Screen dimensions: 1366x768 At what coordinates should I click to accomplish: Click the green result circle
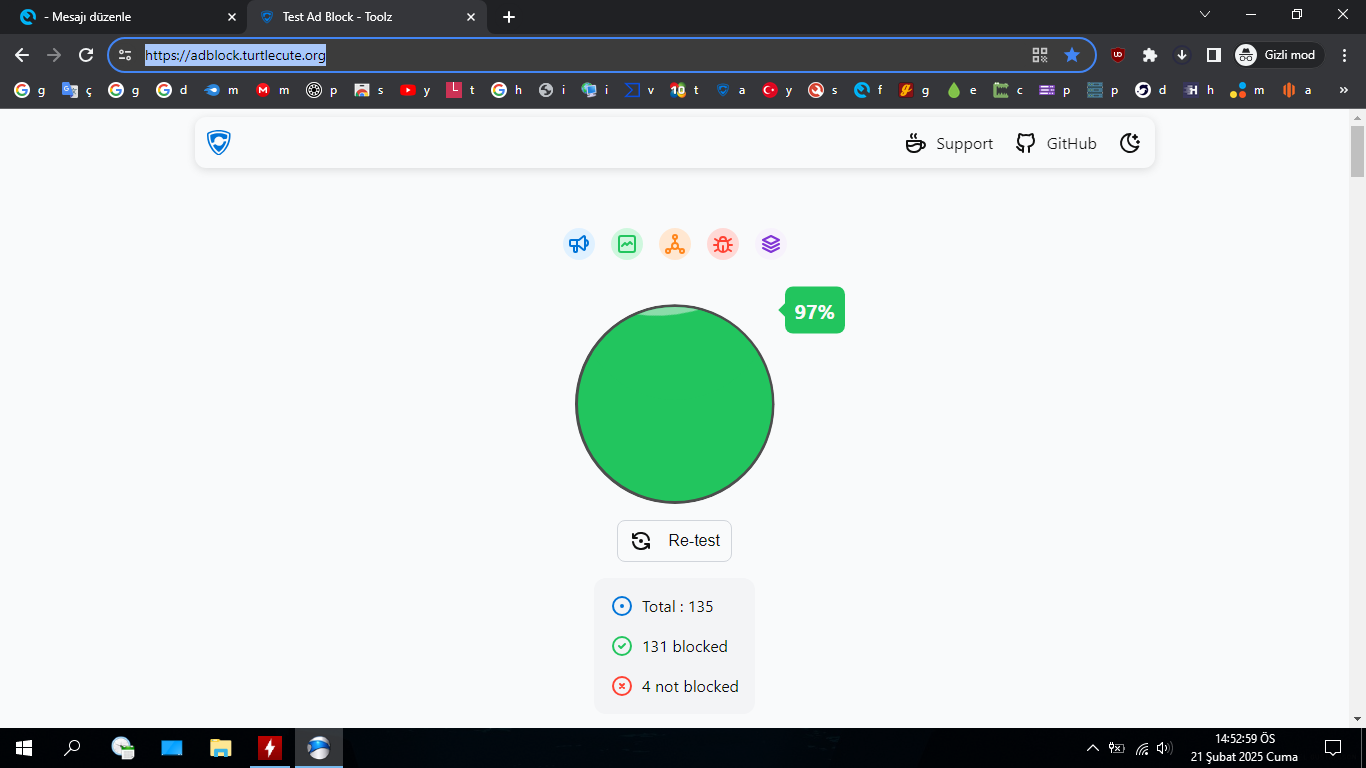675,404
